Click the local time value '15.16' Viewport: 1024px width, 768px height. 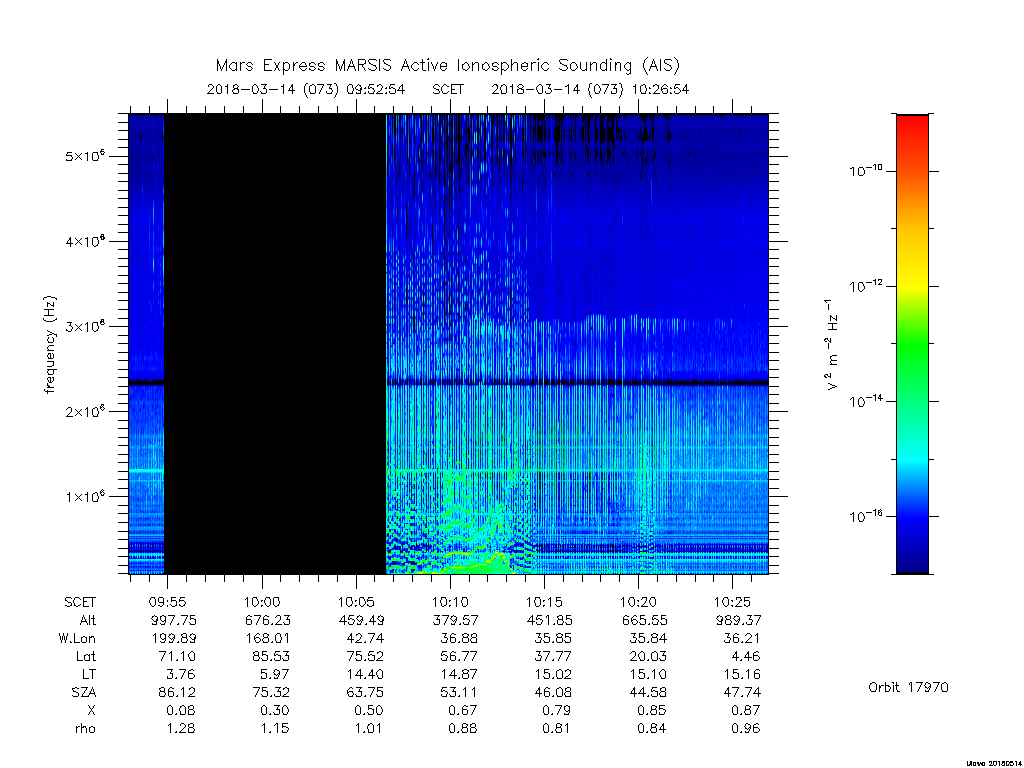pyautogui.click(x=742, y=674)
